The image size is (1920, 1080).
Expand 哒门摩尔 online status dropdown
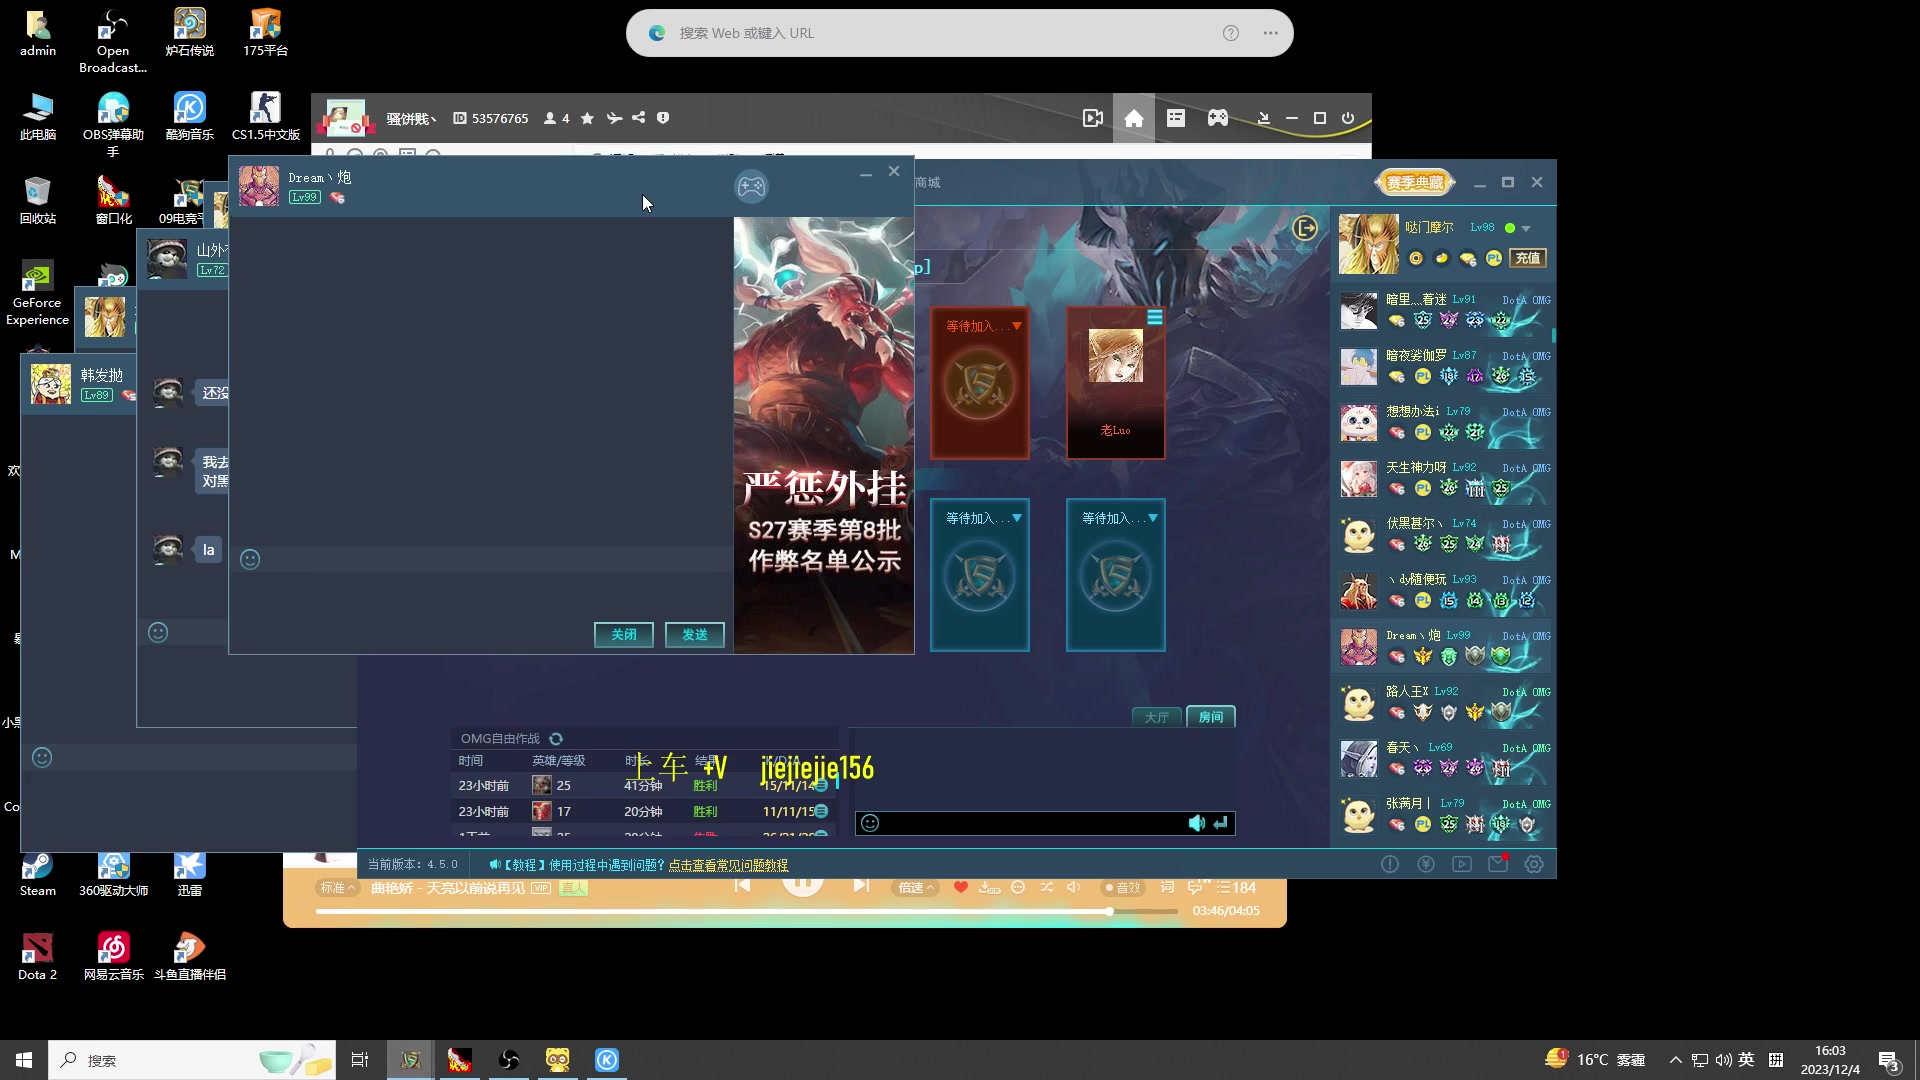pos(1526,229)
